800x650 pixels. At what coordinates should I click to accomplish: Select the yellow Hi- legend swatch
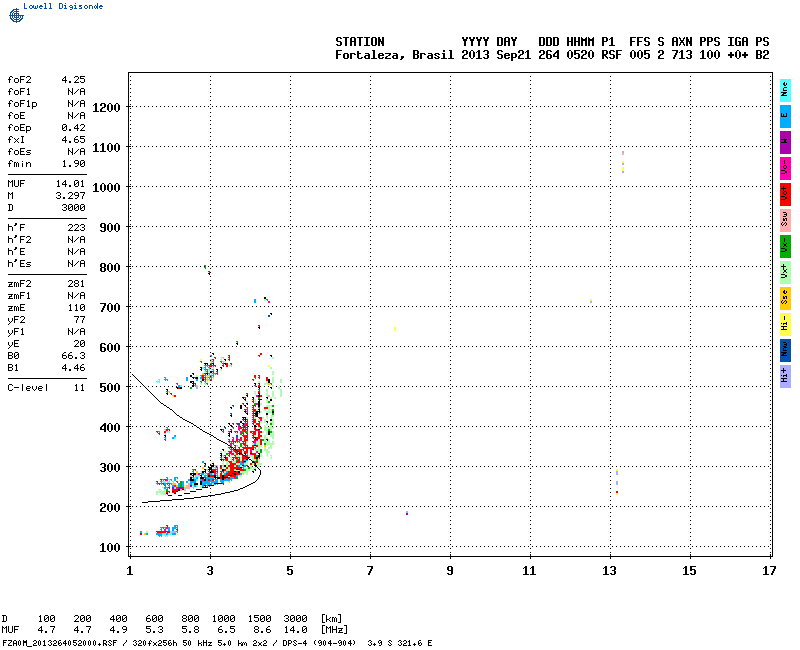pos(785,324)
